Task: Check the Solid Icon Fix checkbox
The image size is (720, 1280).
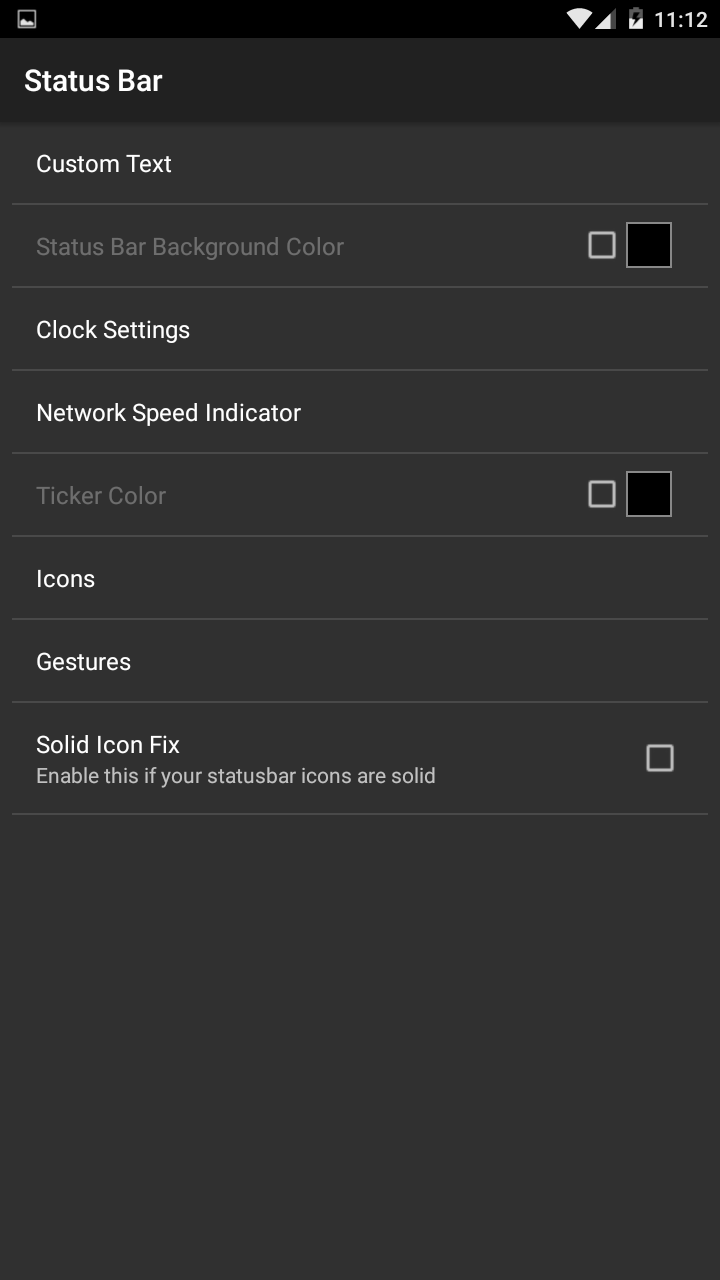Action: pyautogui.click(x=660, y=758)
